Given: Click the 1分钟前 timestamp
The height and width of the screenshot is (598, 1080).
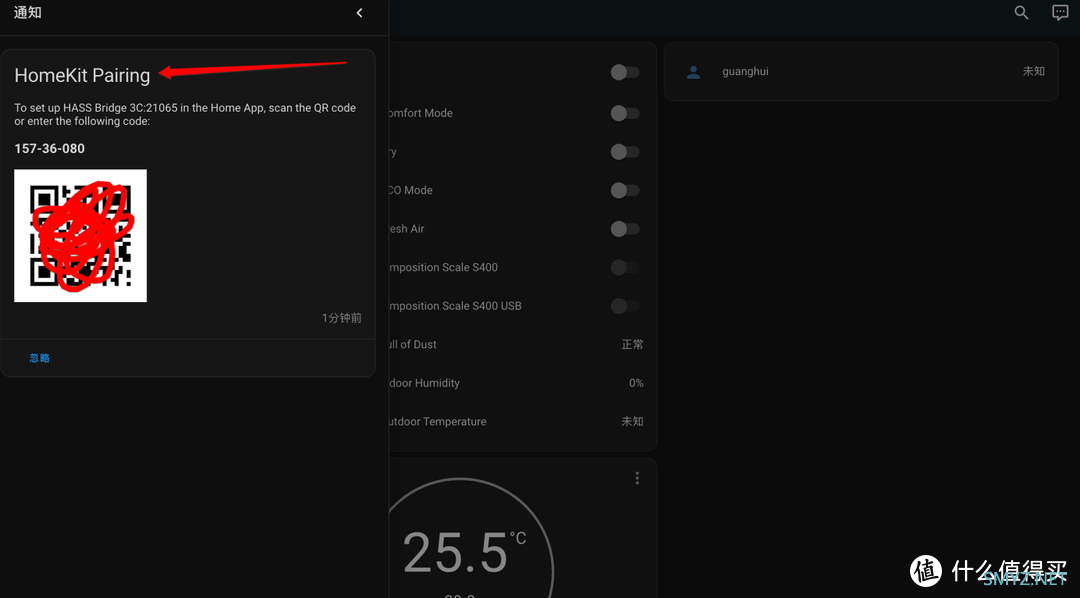Looking at the screenshot, I should [x=342, y=318].
